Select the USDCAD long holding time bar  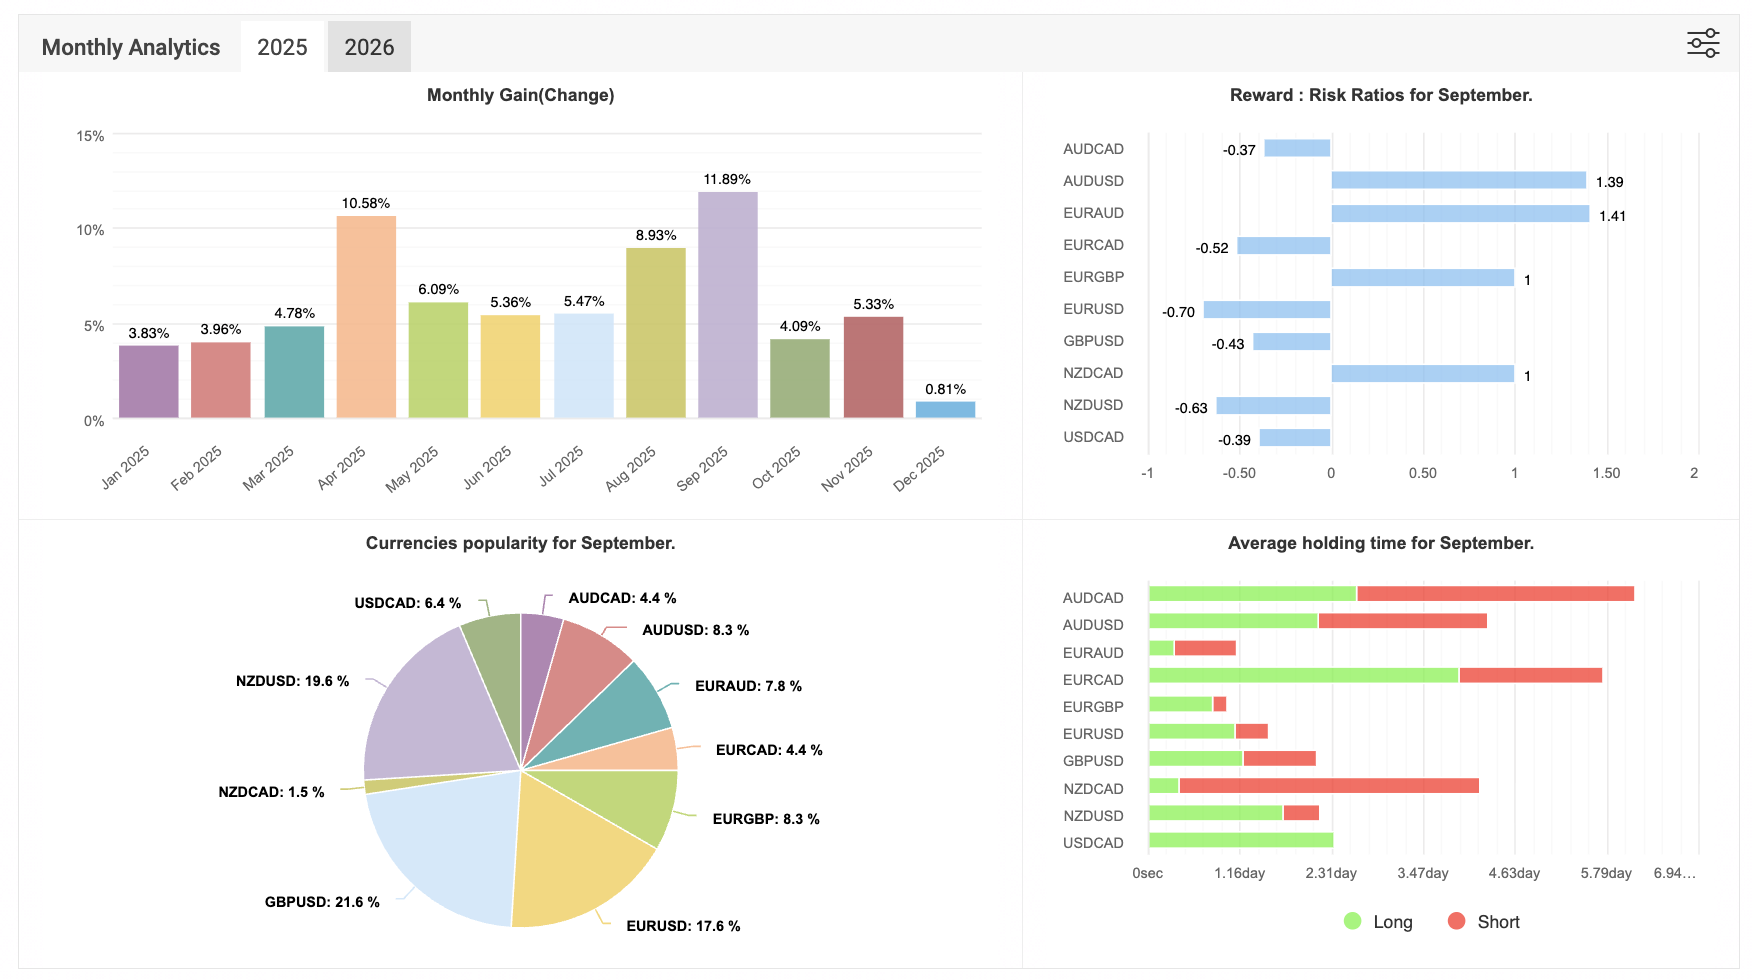[x=1240, y=841]
